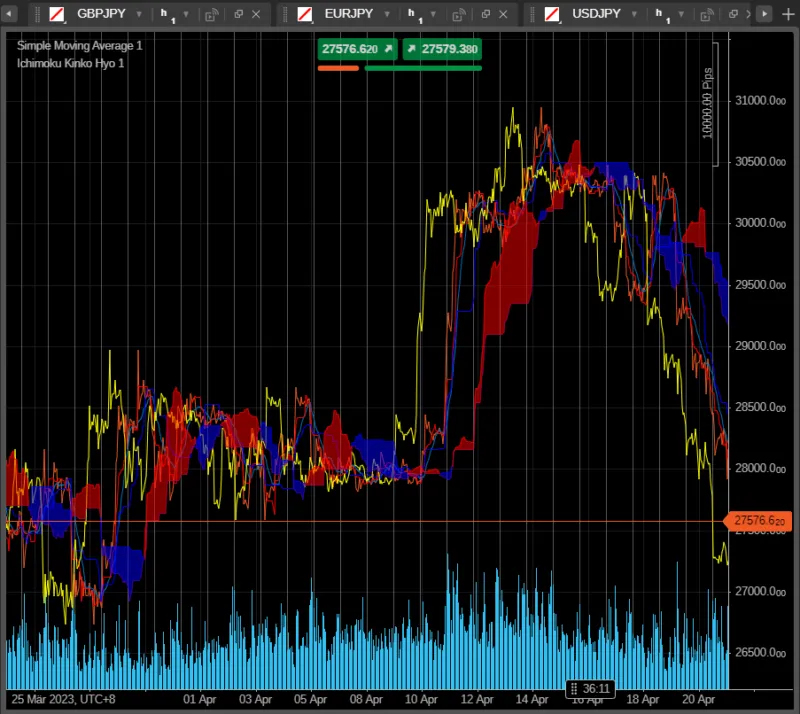The image size is (800, 714).
Task: Expand the EURJPY timeframe dropdown arrow
Action: point(434,14)
